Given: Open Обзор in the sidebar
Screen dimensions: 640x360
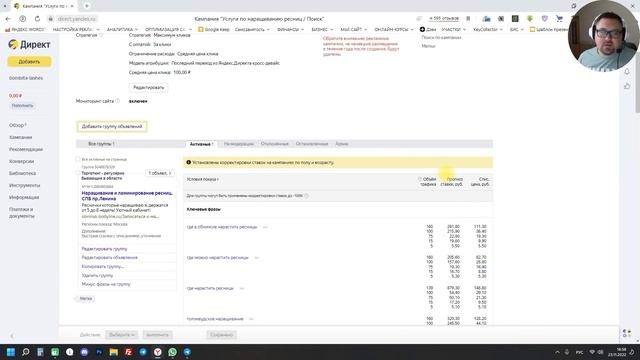Looking at the screenshot, I should click(18, 125).
